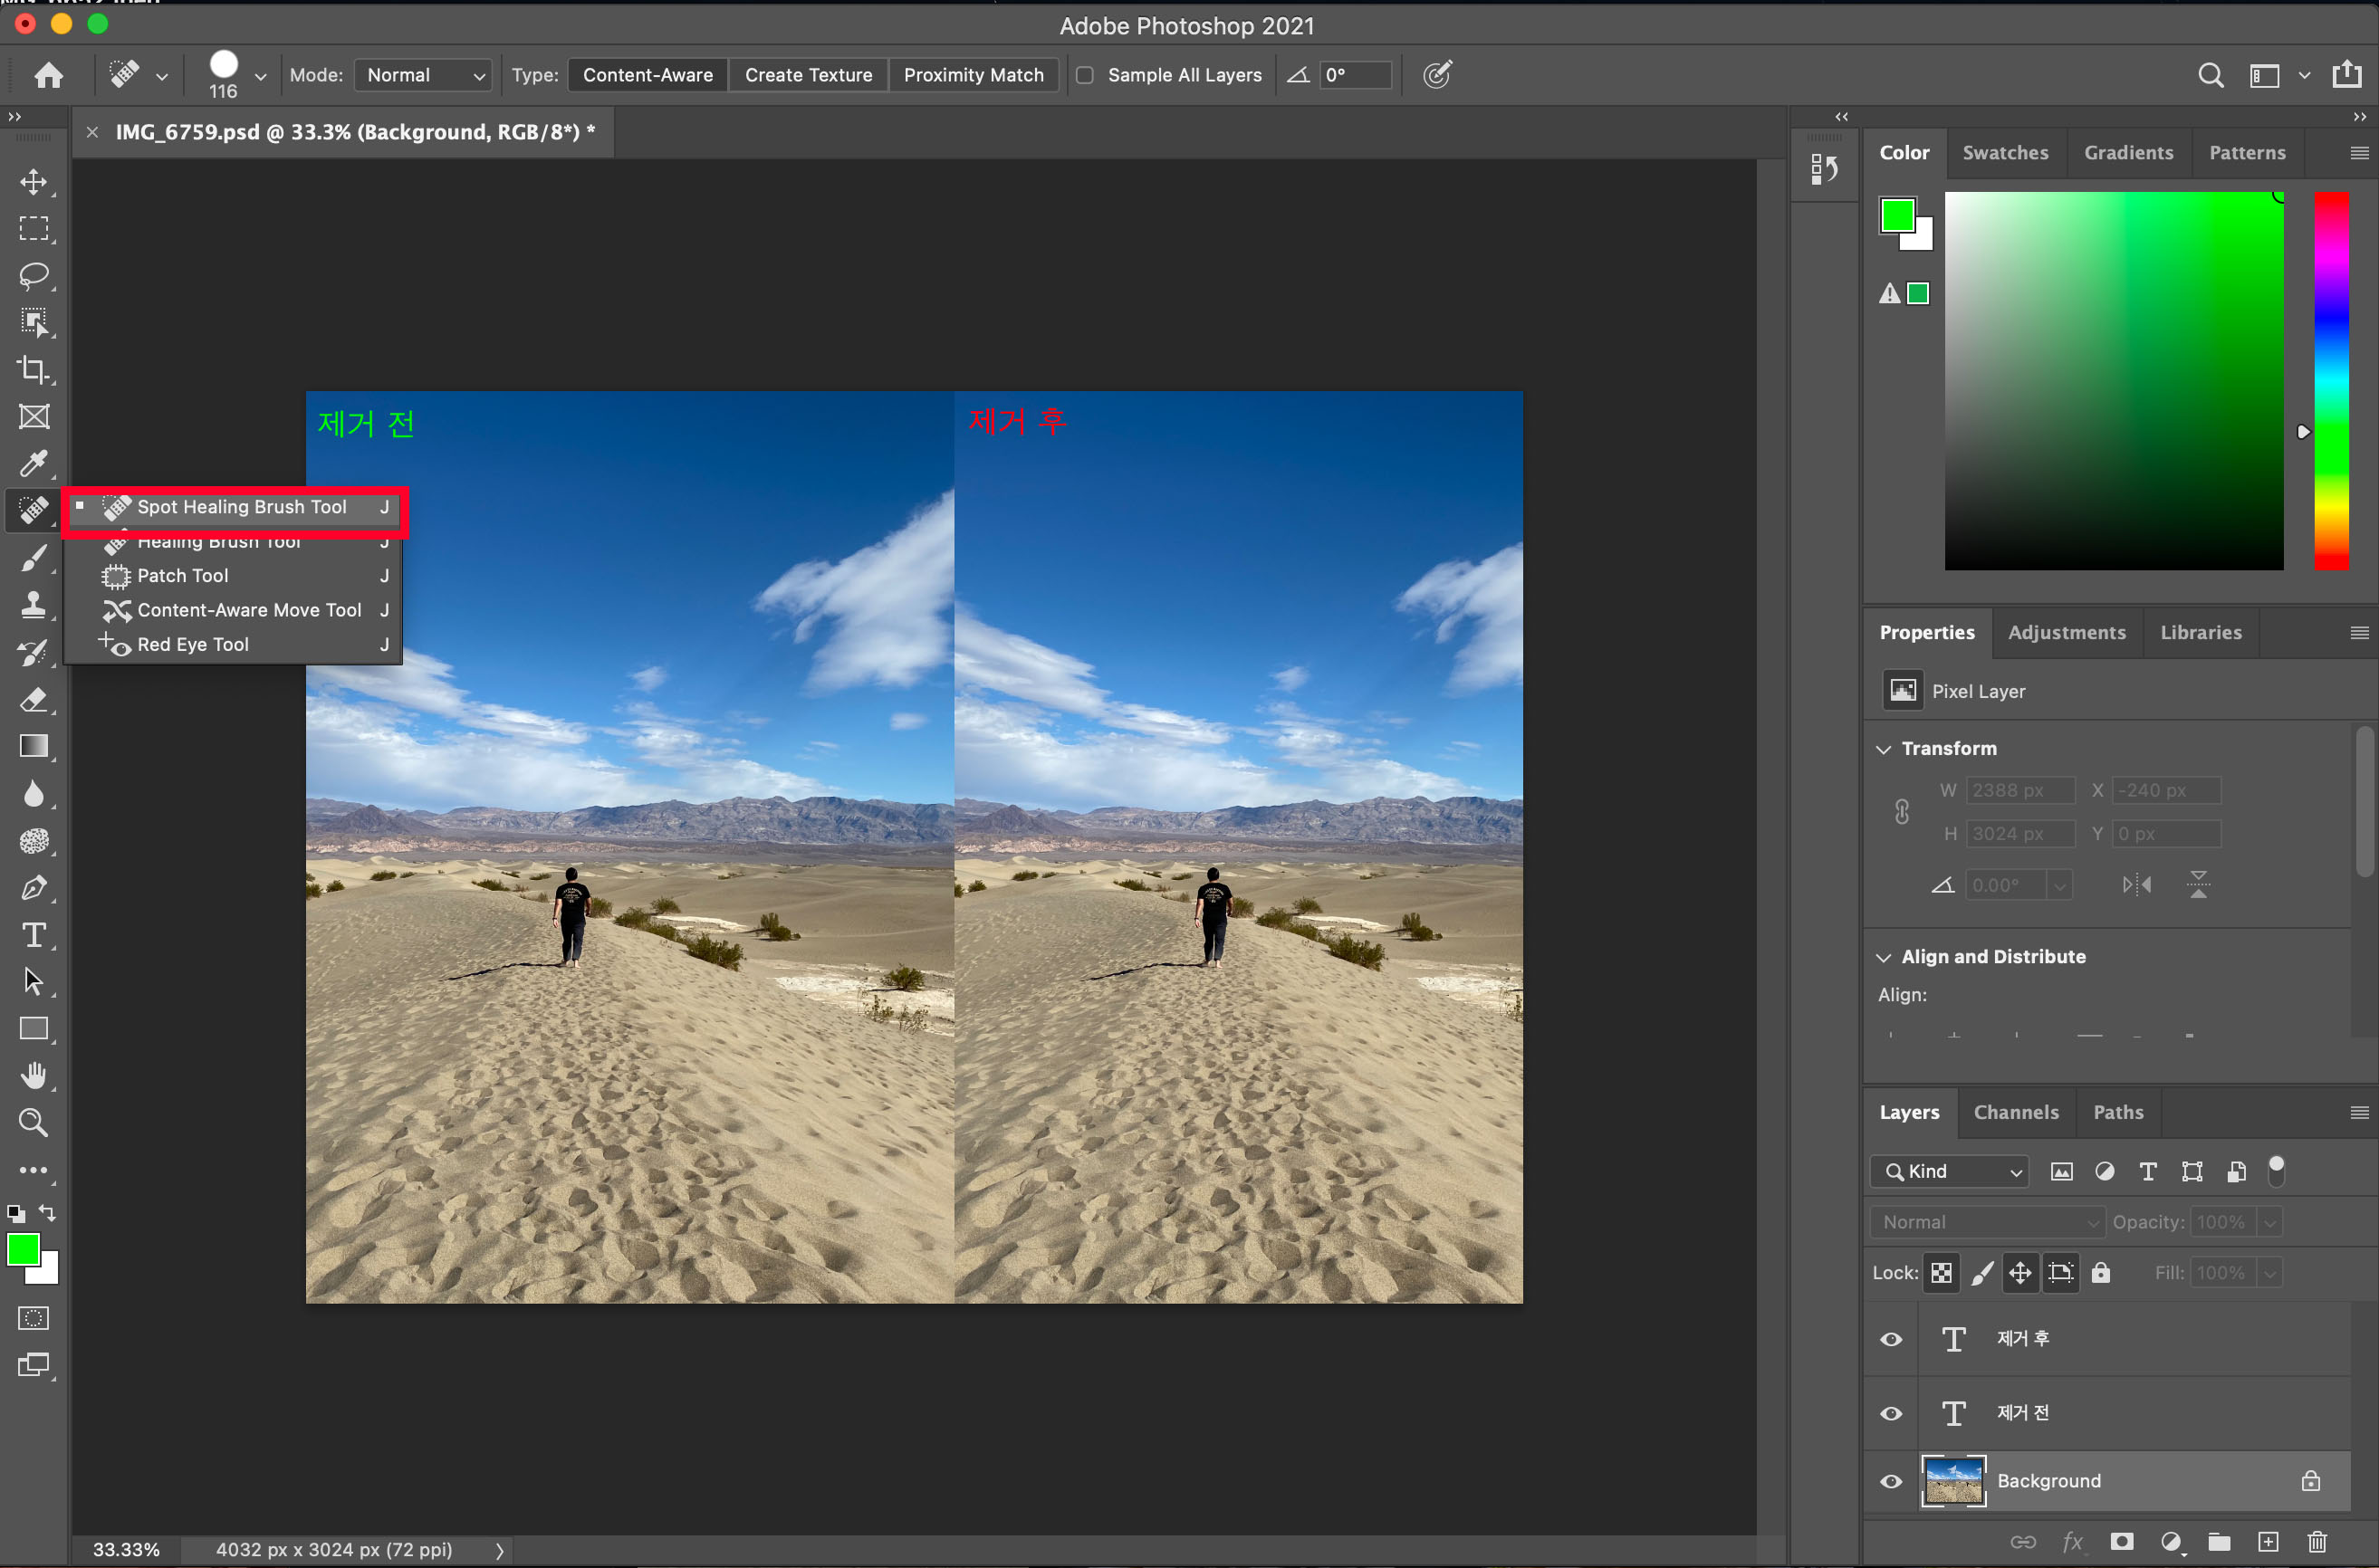
Task: Select the Move tool
Action: [34, 182]
